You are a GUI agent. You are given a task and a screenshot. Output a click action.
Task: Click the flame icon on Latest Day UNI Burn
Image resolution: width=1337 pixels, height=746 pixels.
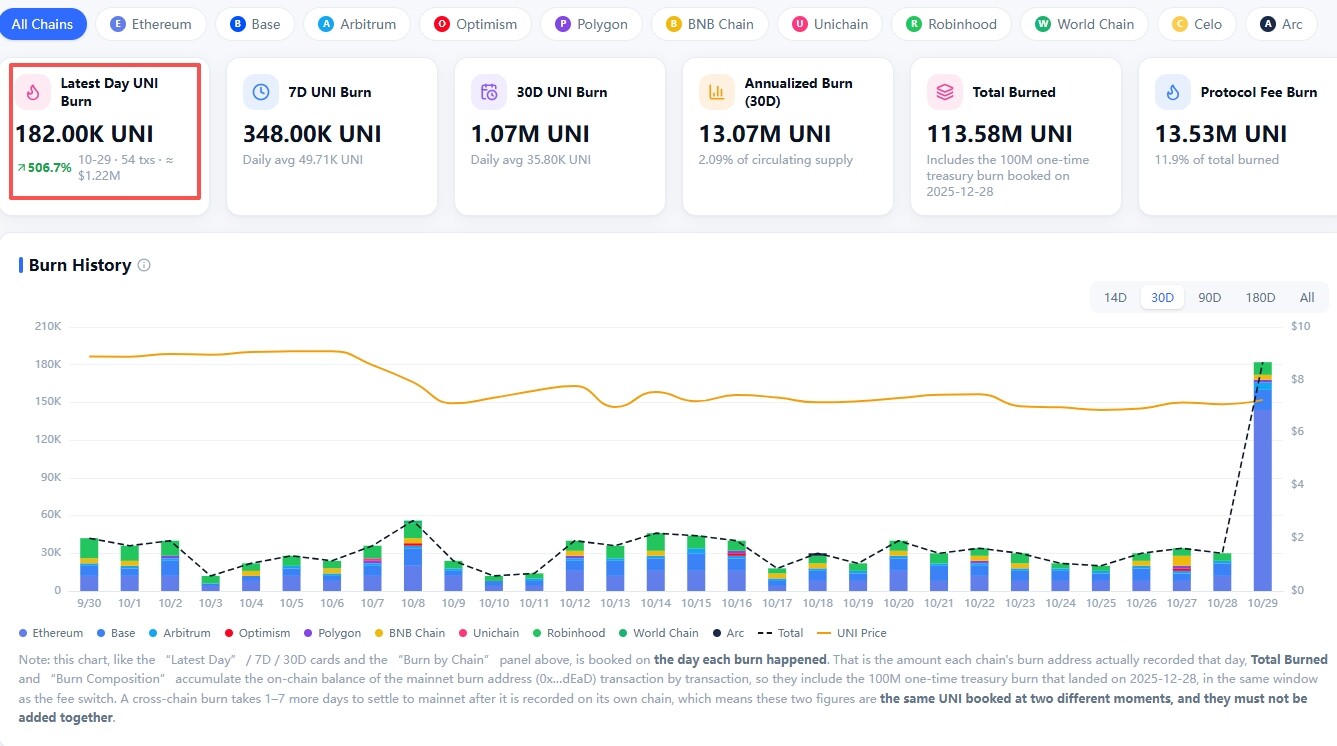tap(33, 92)
